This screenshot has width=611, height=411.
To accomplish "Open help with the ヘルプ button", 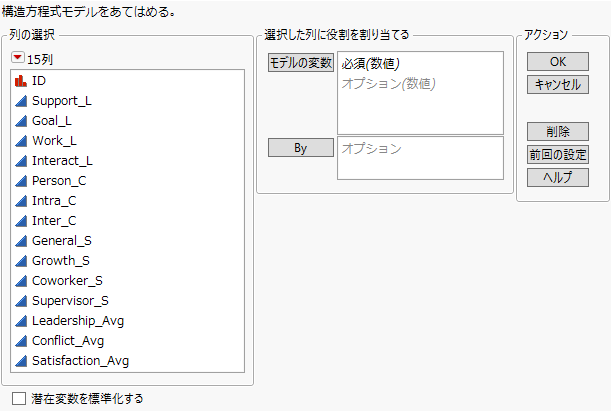I will [x=557, y=176].
